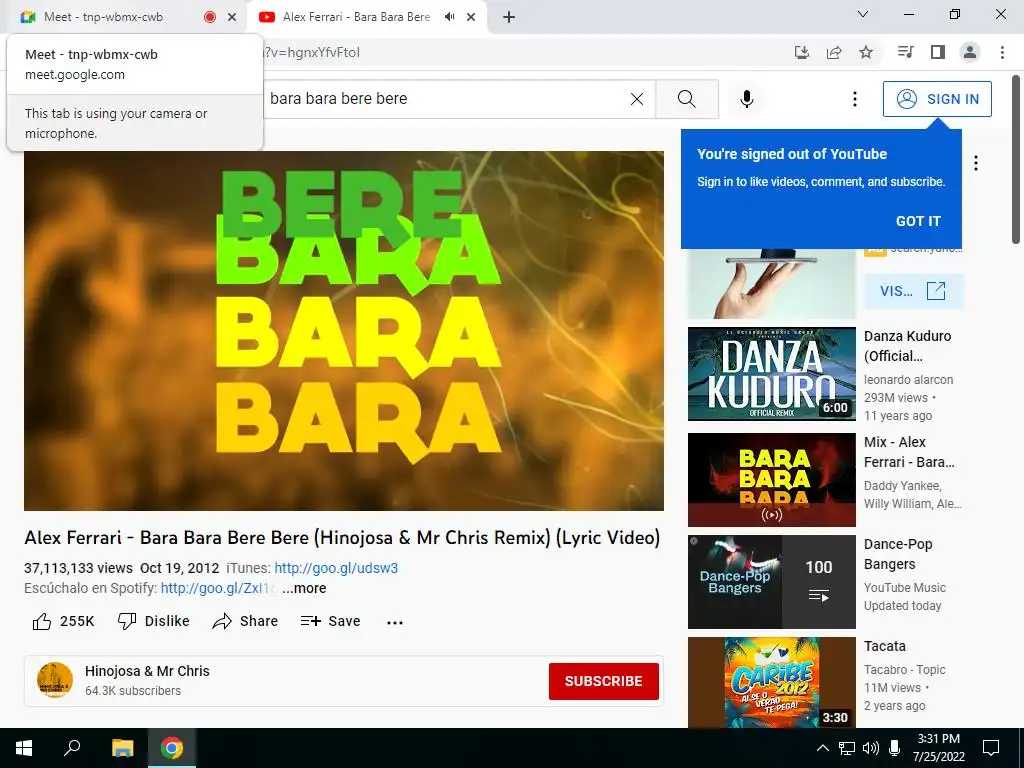Click the Danza Kuduro (Official... title
1024x768 pixels.
pyautogui.click(x=907, y=346)
